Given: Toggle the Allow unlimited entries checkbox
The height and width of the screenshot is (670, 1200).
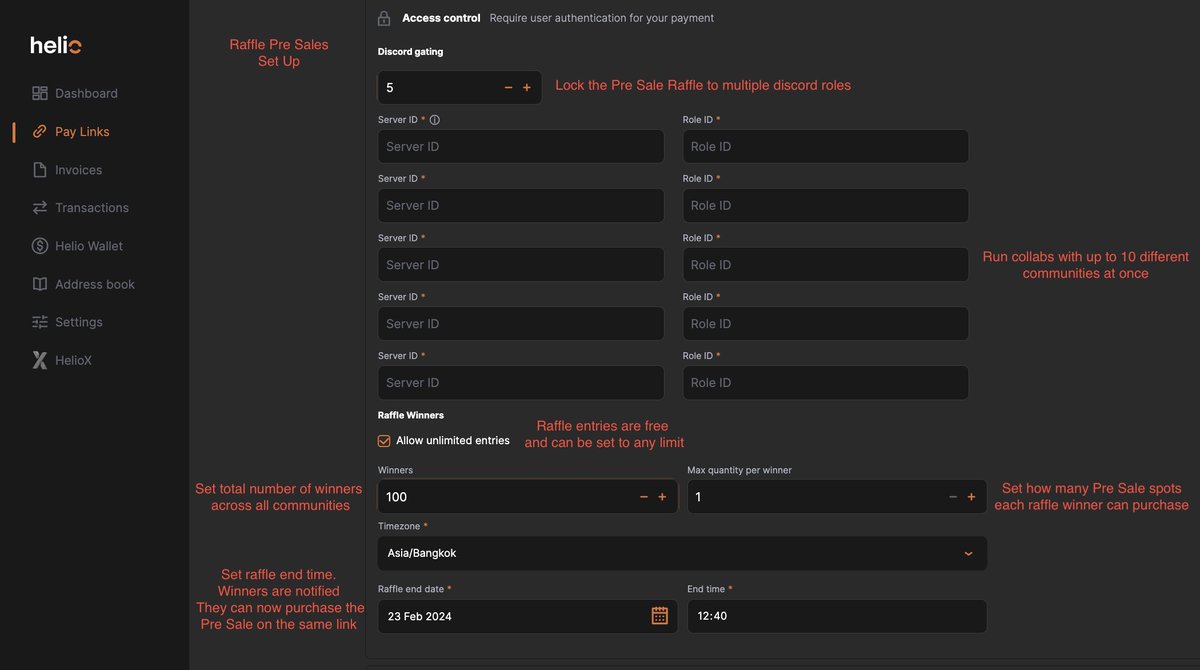Looking at the screenshot, I should point(384,441).
